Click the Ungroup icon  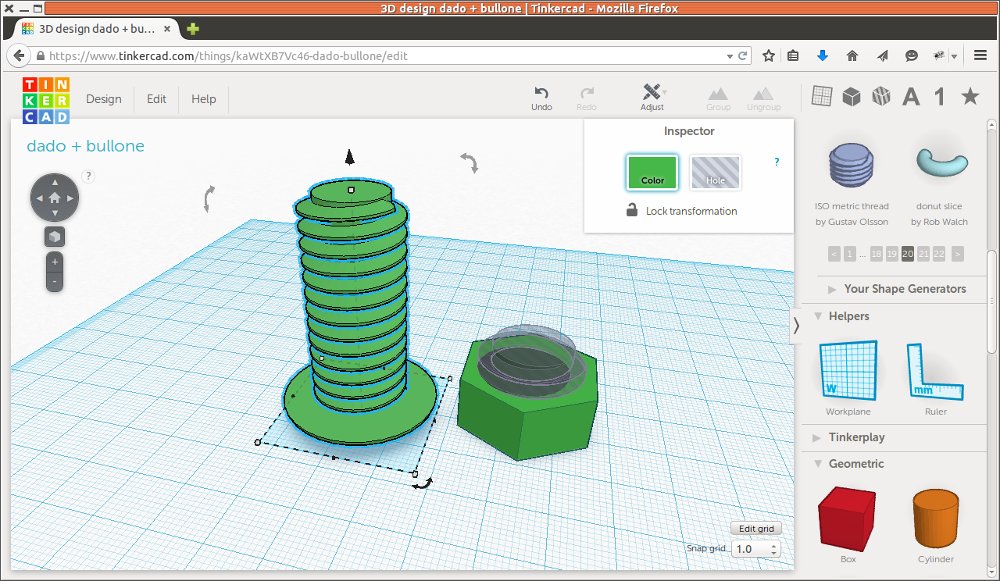pos(763,94)
